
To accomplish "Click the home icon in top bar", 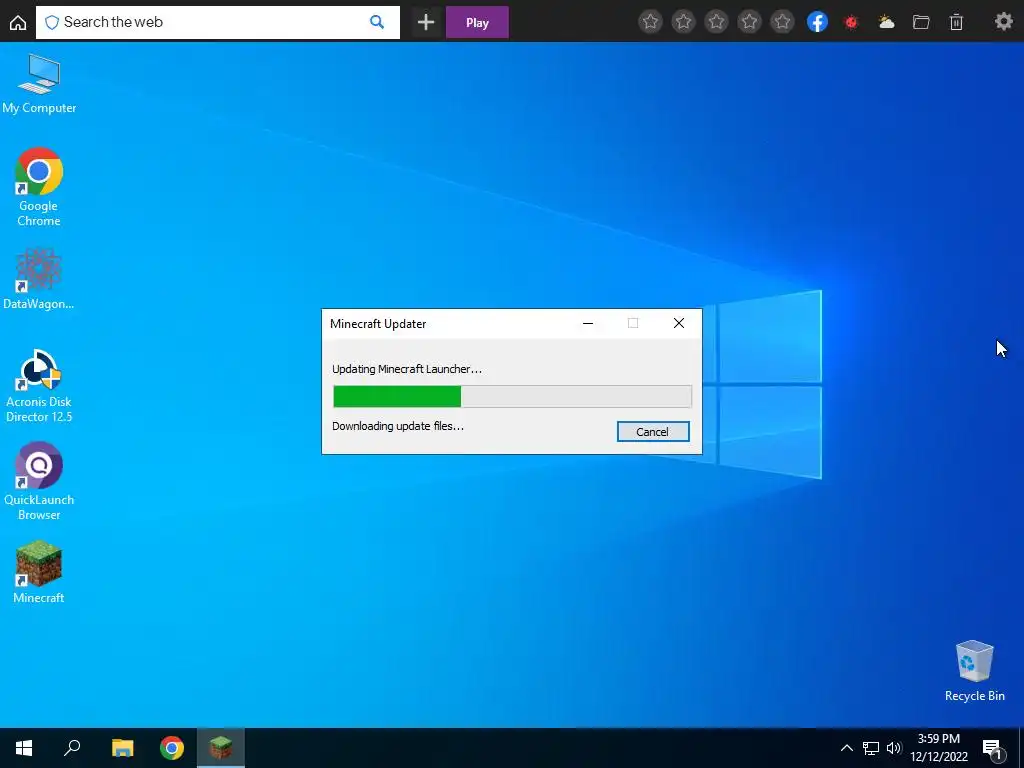I will [x=18, y=23].
